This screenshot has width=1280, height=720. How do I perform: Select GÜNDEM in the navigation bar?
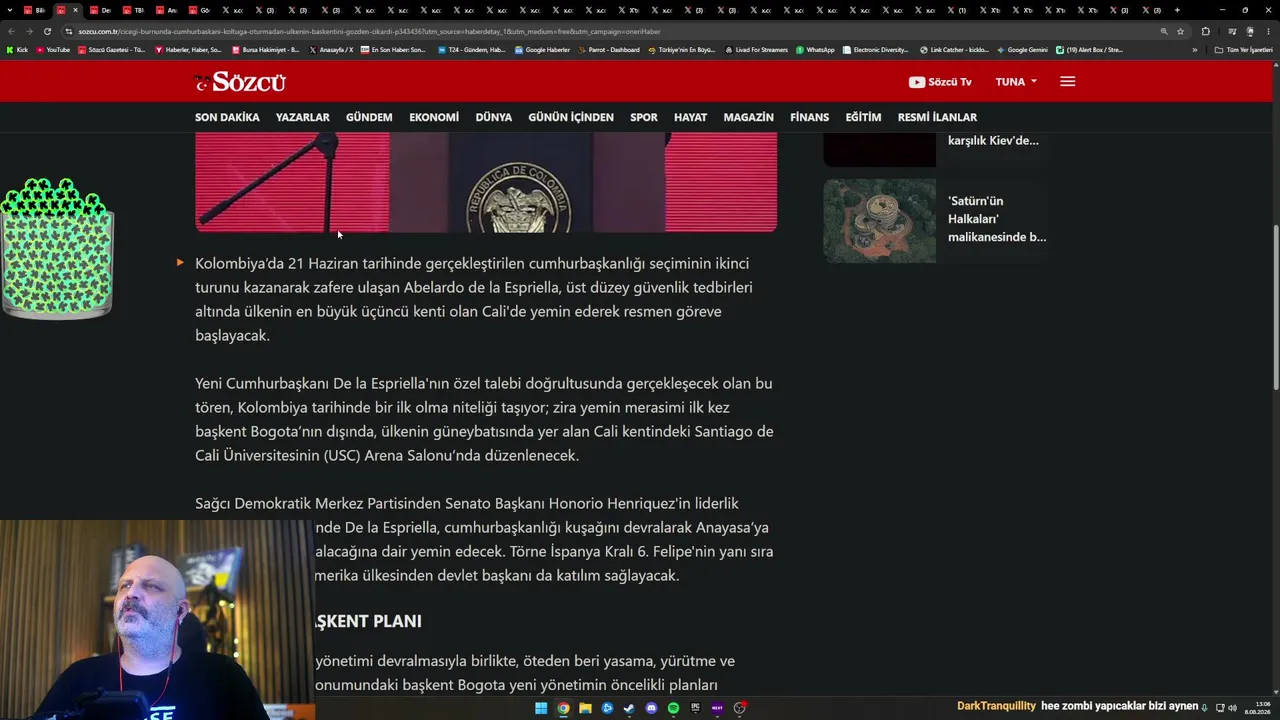[369, 117]
